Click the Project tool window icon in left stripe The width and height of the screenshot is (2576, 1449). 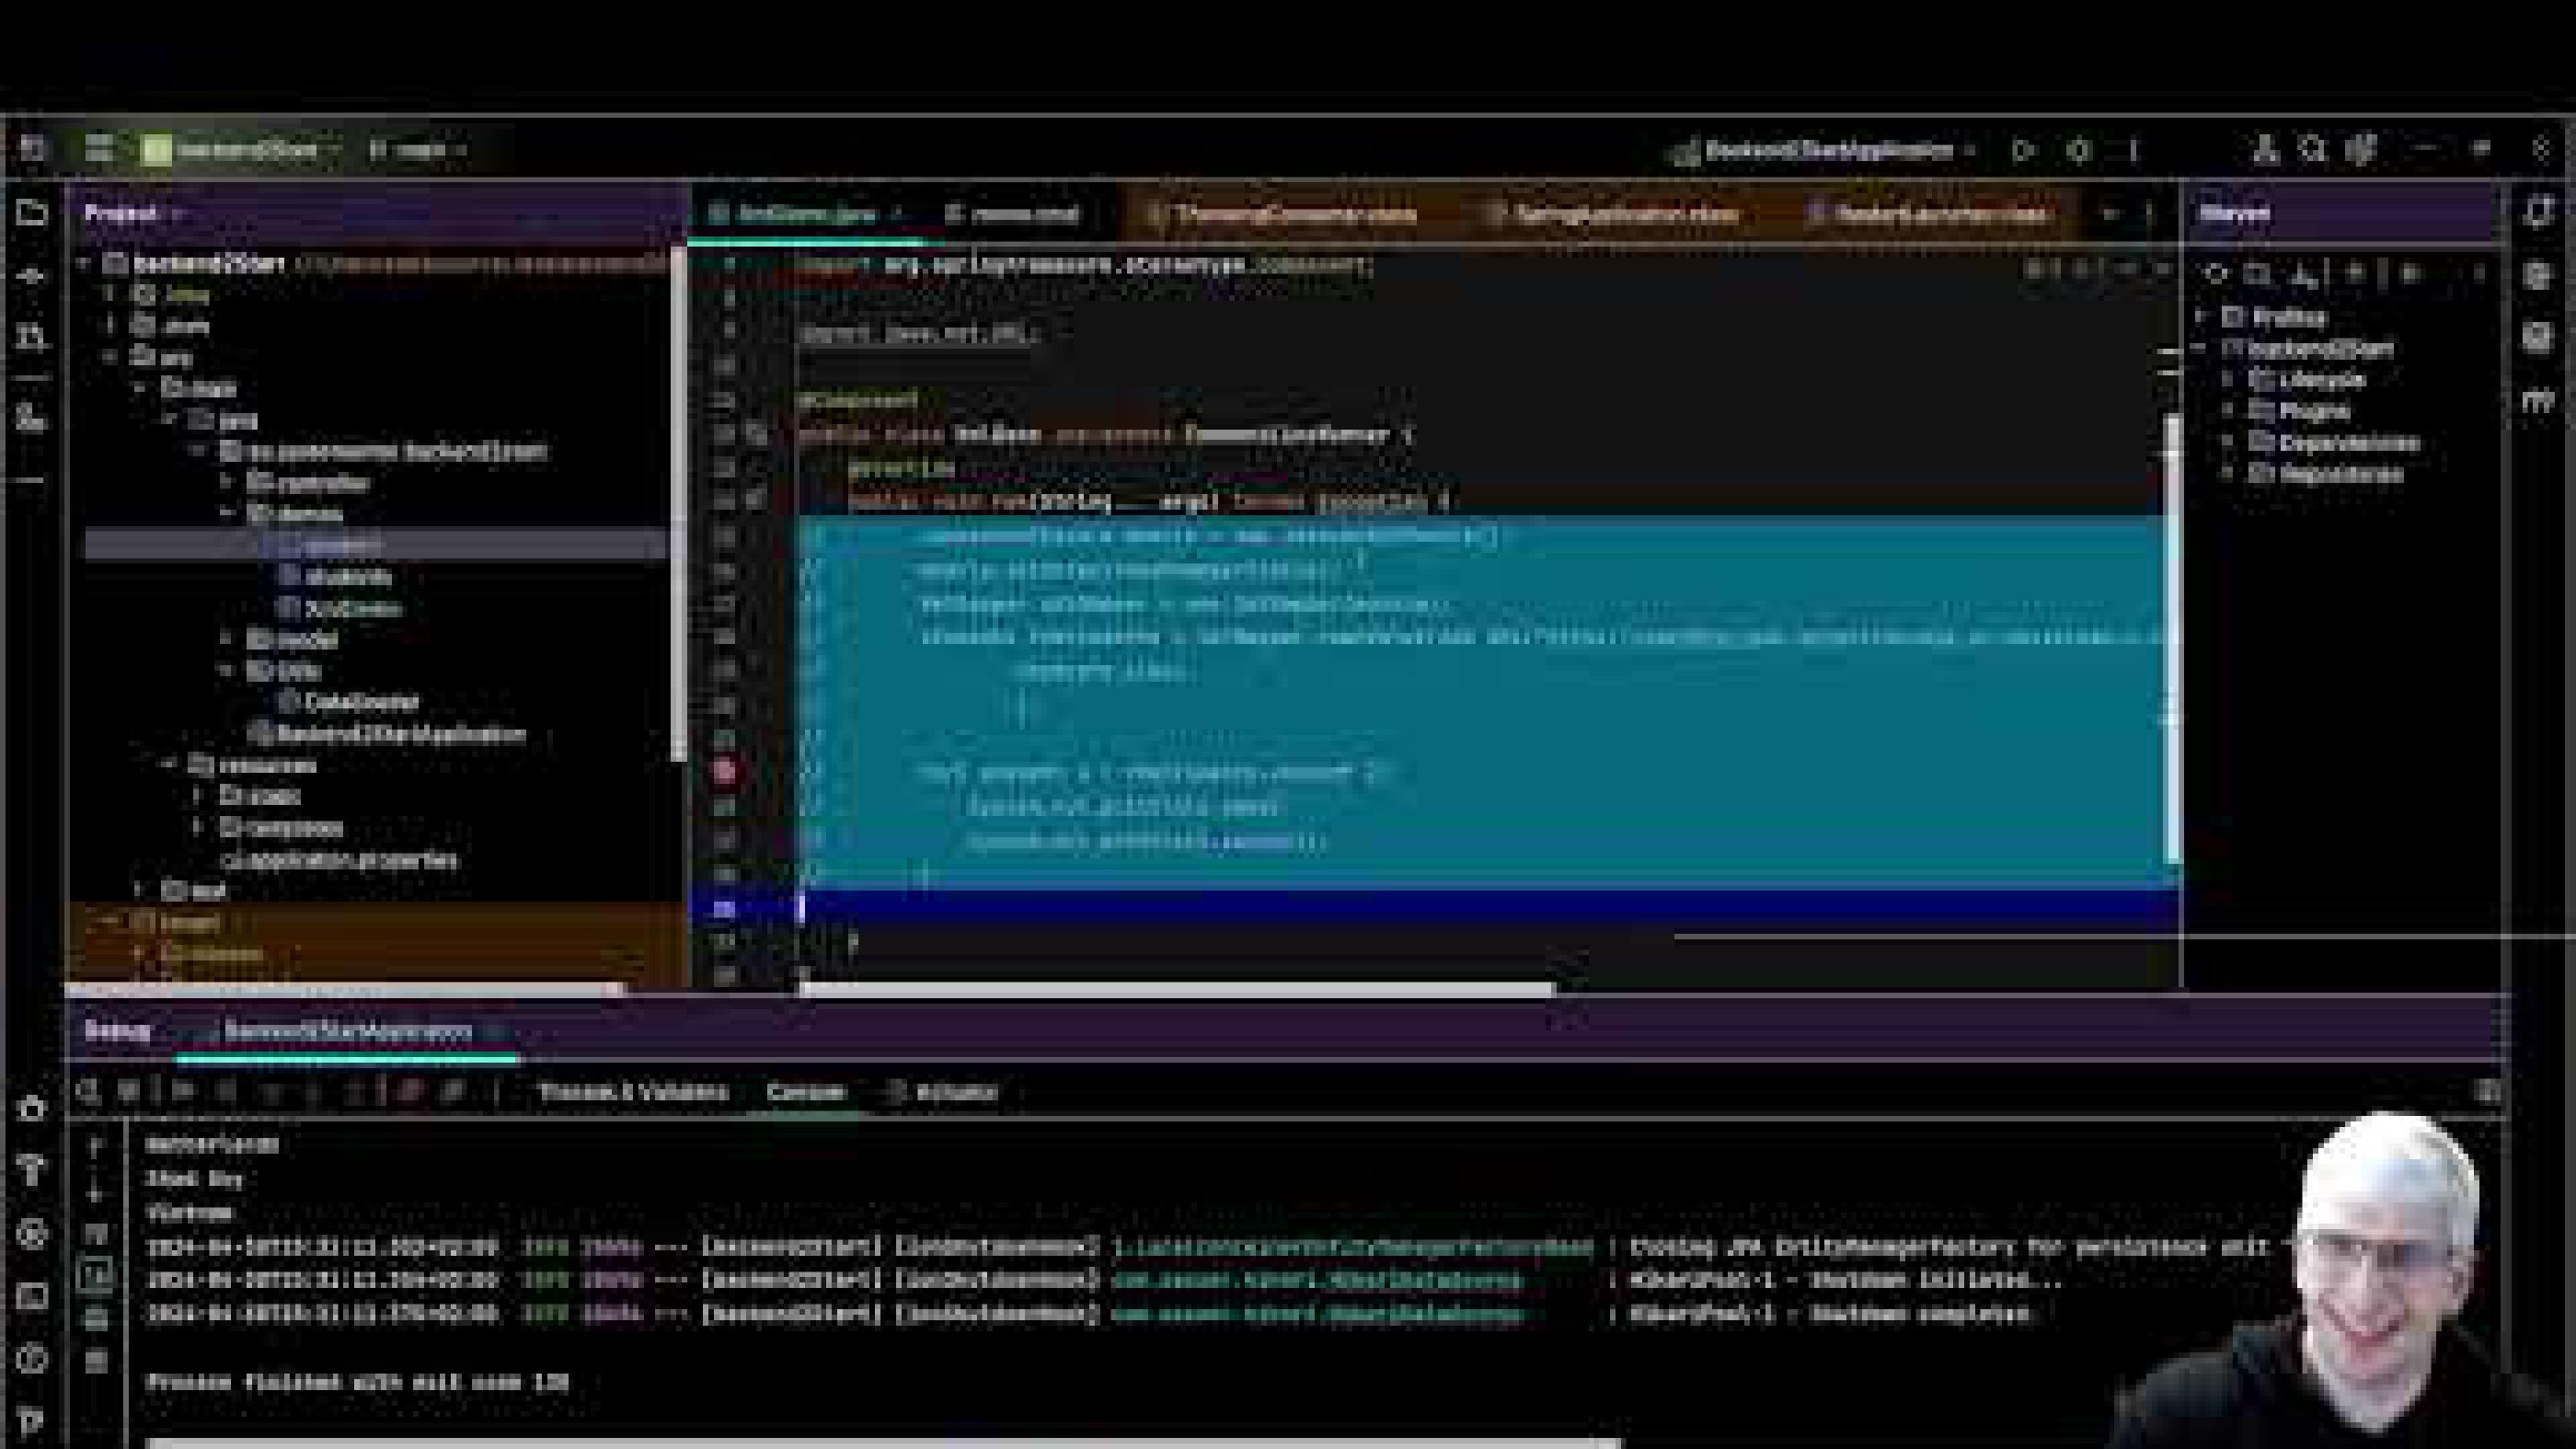coord(35,210)
